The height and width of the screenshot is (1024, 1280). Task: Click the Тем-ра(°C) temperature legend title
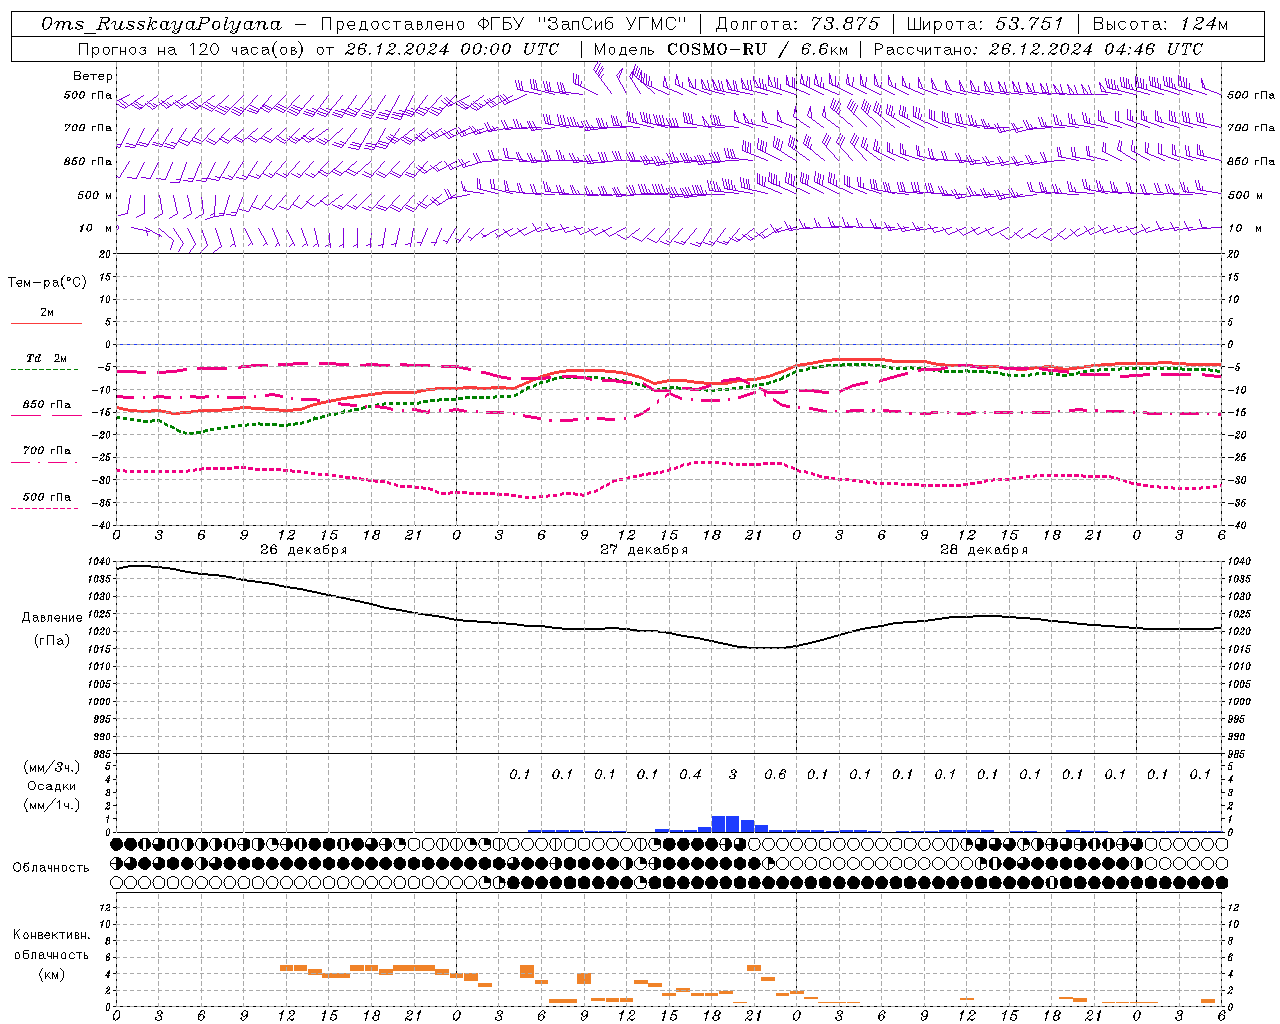(47, 283)
